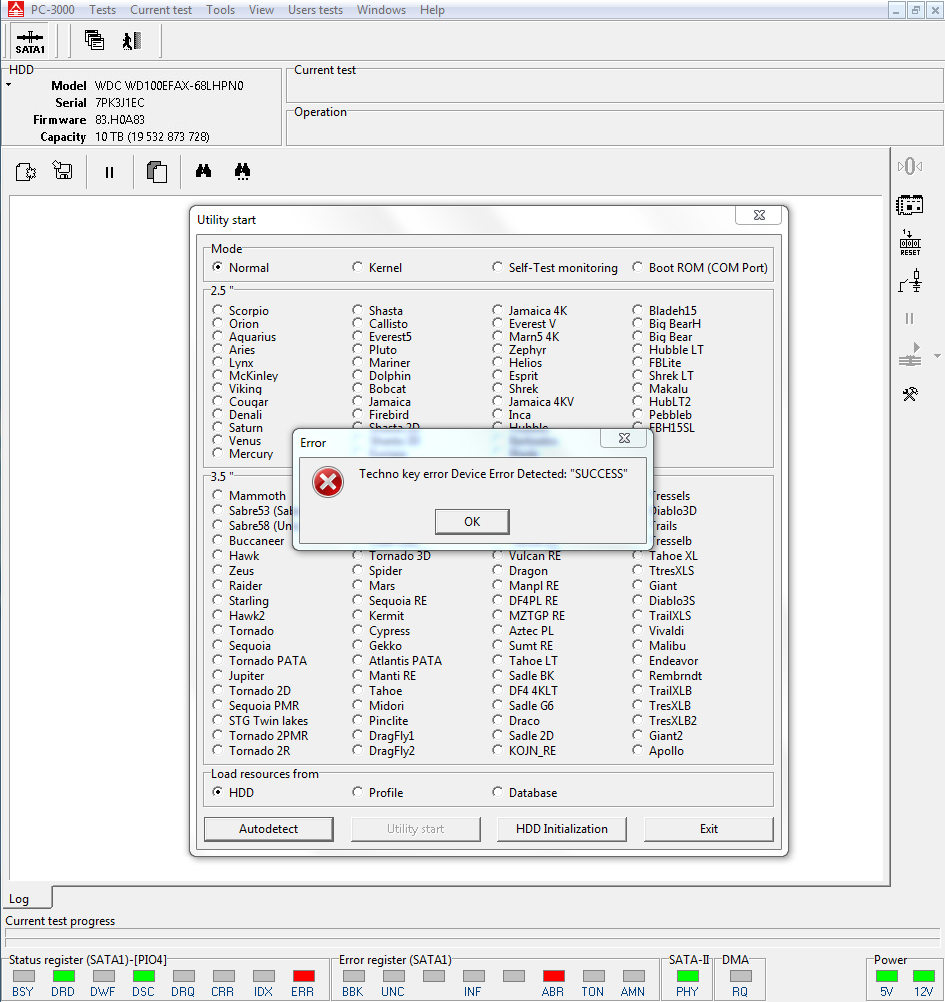Click the circuit board sidebar icon
The width and height of the screenshot is (945, 1002).
[909, 205]
